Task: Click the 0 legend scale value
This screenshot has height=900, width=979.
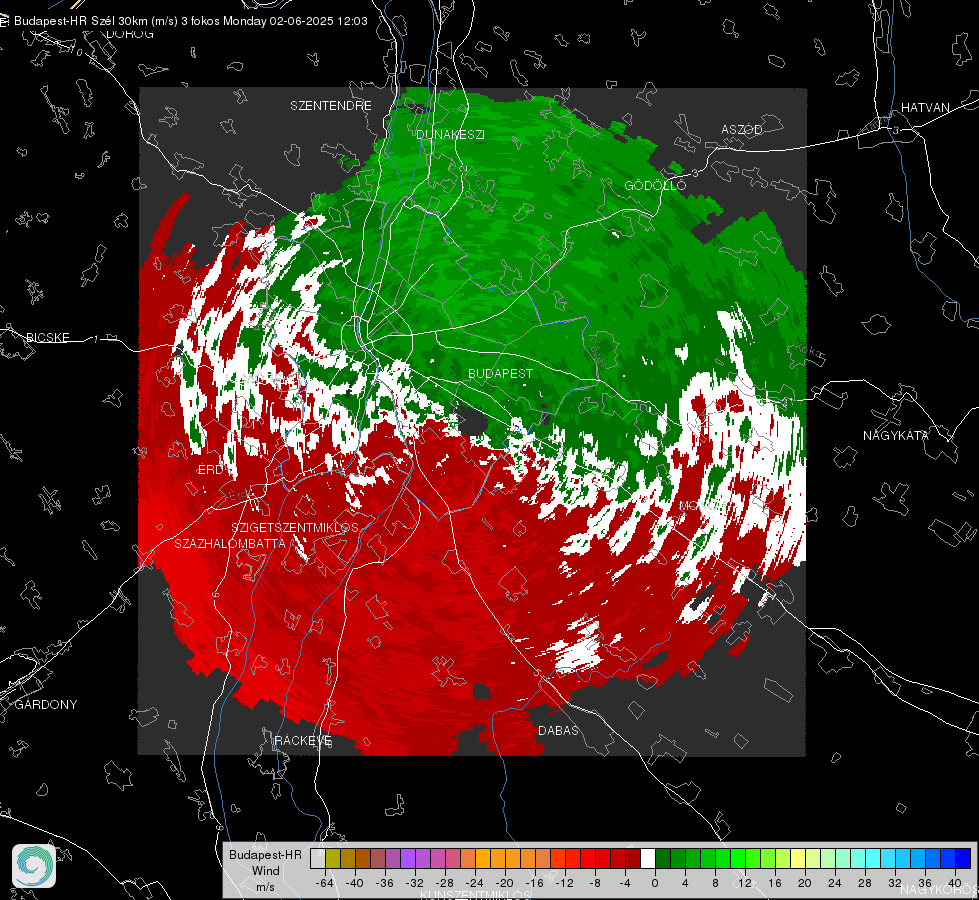Action: (655, 883)
